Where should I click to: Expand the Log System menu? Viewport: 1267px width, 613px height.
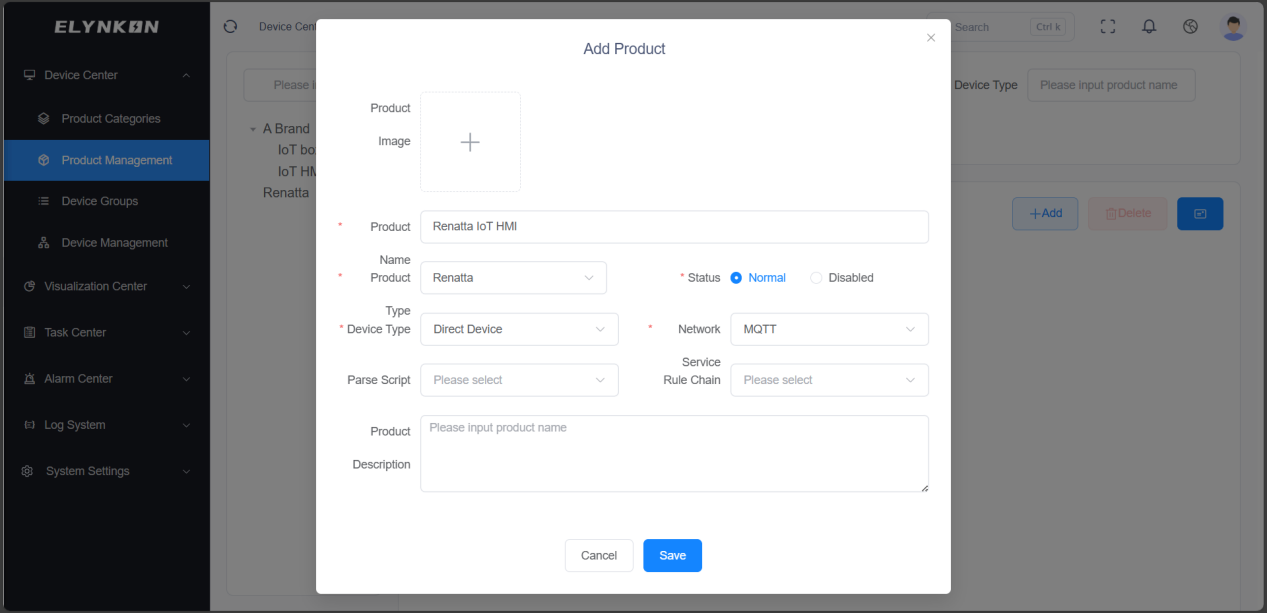[186, 425]
